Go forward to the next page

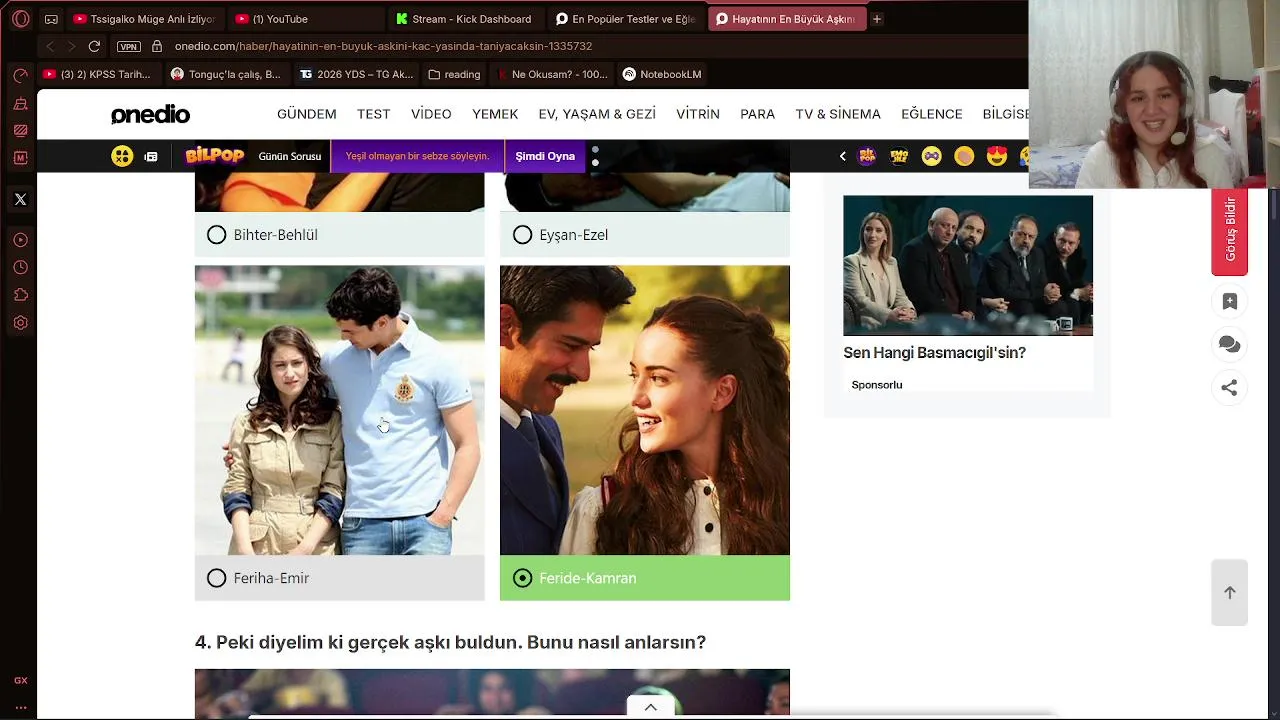click(x=71, y=46)
